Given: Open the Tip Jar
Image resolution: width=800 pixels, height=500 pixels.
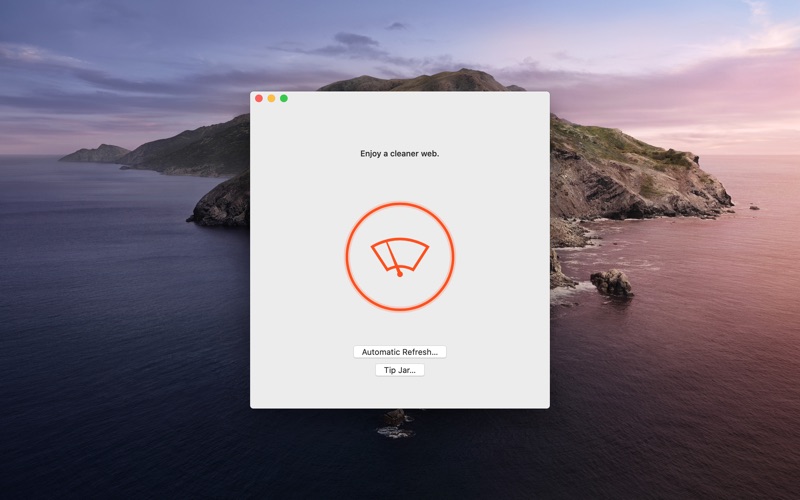Looking at the screenshot, I should [x=399, y=370].
